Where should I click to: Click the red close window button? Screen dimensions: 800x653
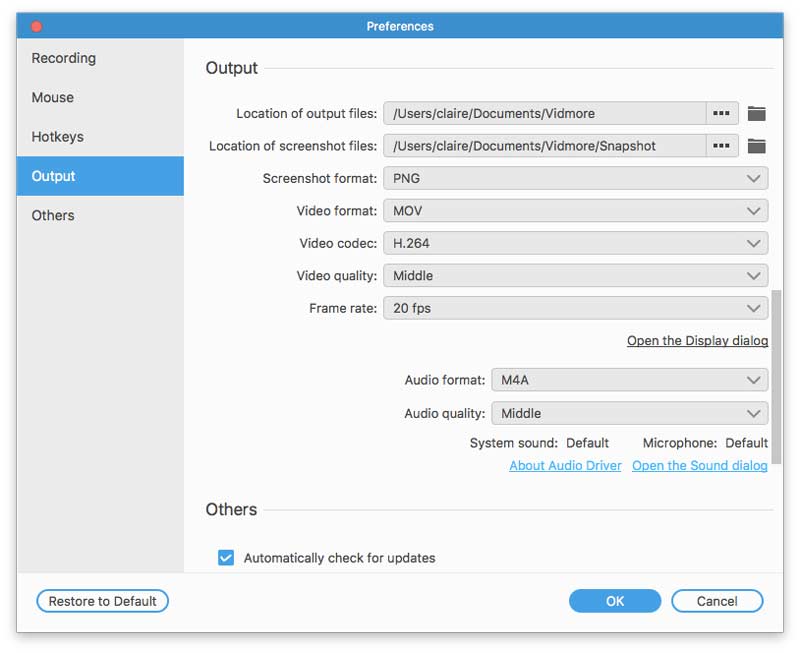(37, 26)
